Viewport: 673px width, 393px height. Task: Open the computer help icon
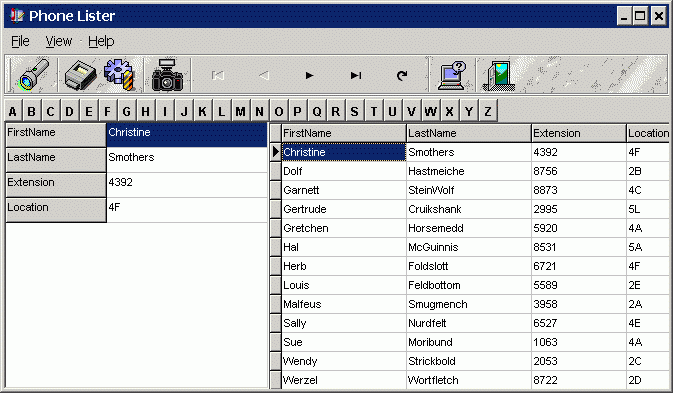pos(452,75)
